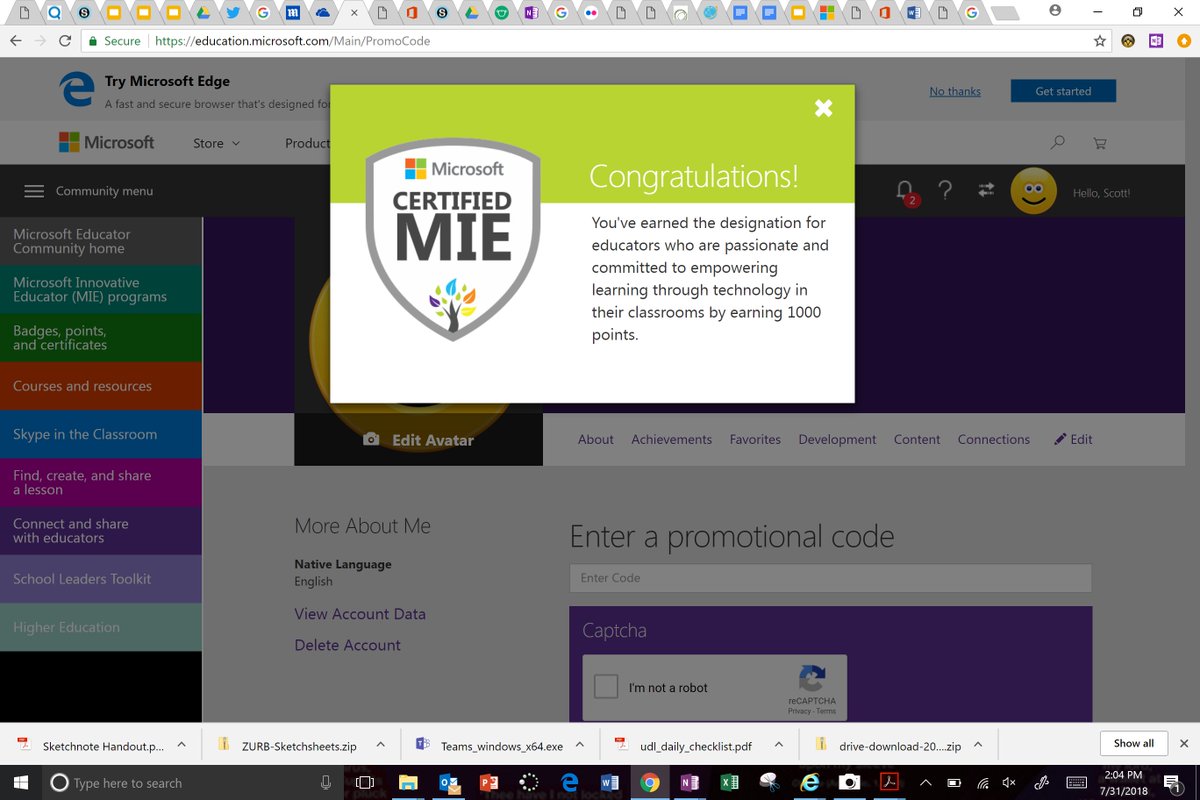Click the microphone icon in the taskbar search
Screen dimensions: 1200x800
pos(326,783)
